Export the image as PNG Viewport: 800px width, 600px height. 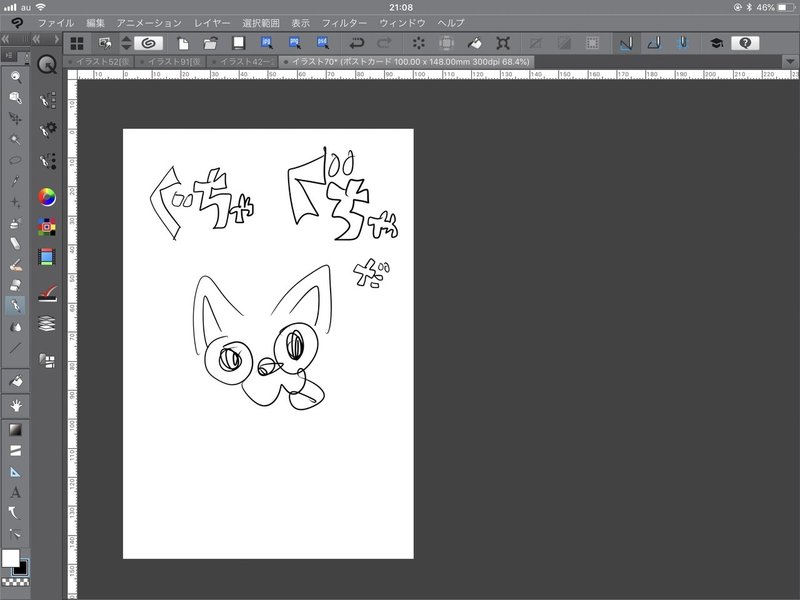click(x=294, y=43)
